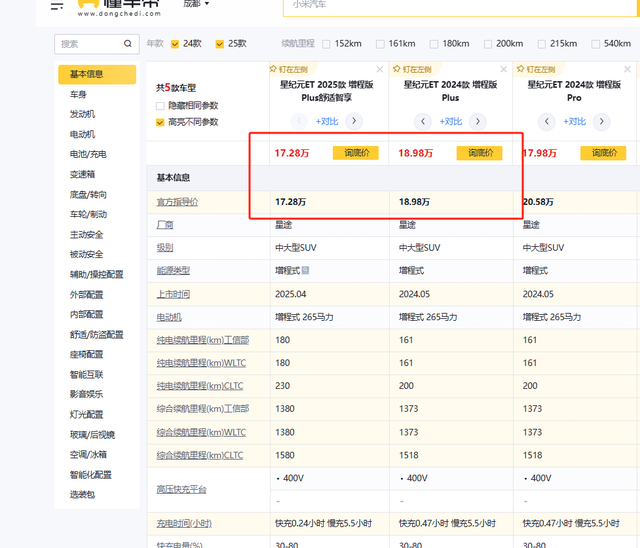Jump to 主动安全 section

[x=87, y=235]
